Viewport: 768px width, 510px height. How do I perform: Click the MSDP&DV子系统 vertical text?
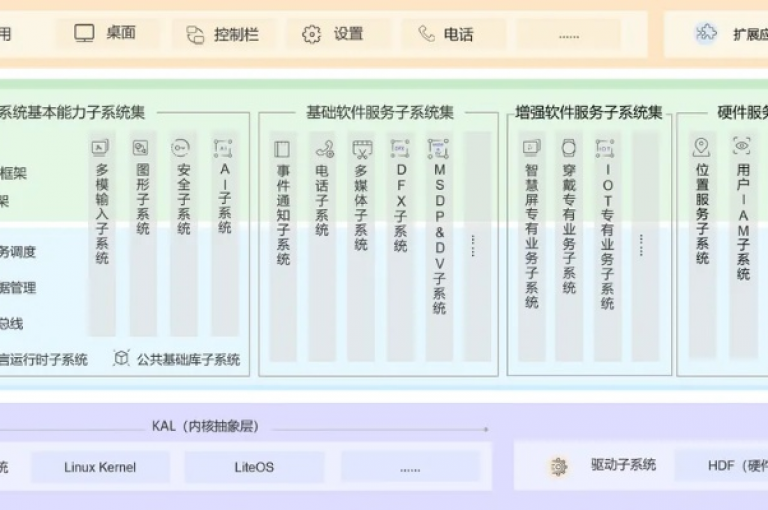tap(439, 239)
